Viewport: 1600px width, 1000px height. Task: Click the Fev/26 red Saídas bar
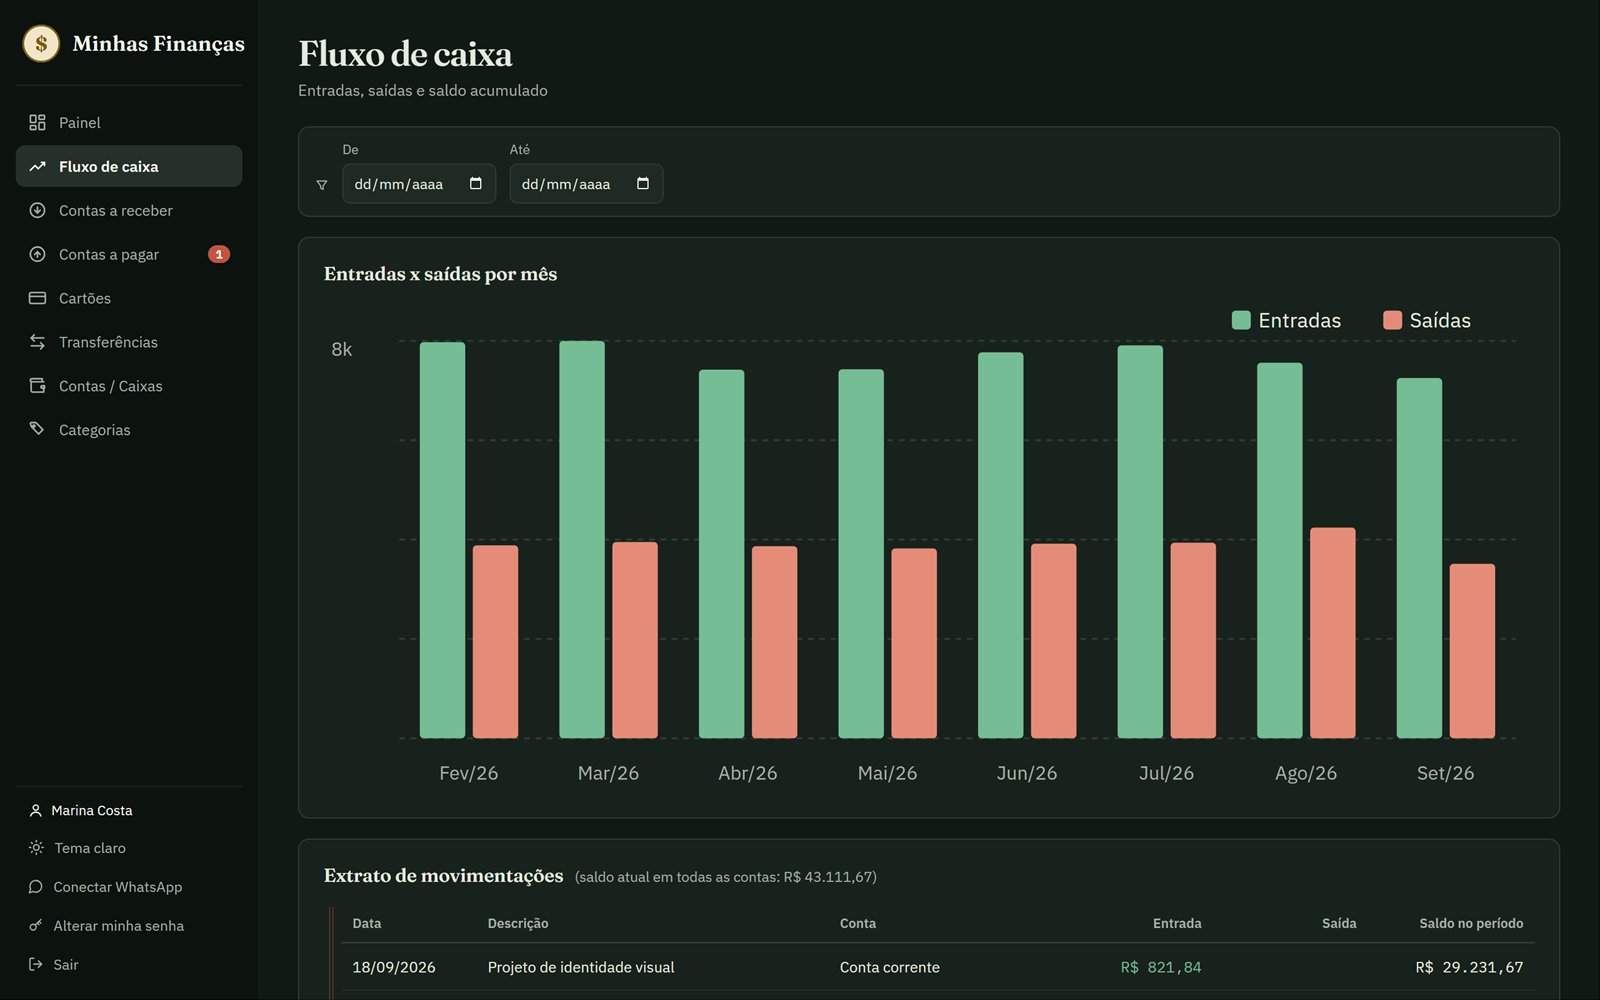(495, 641)
